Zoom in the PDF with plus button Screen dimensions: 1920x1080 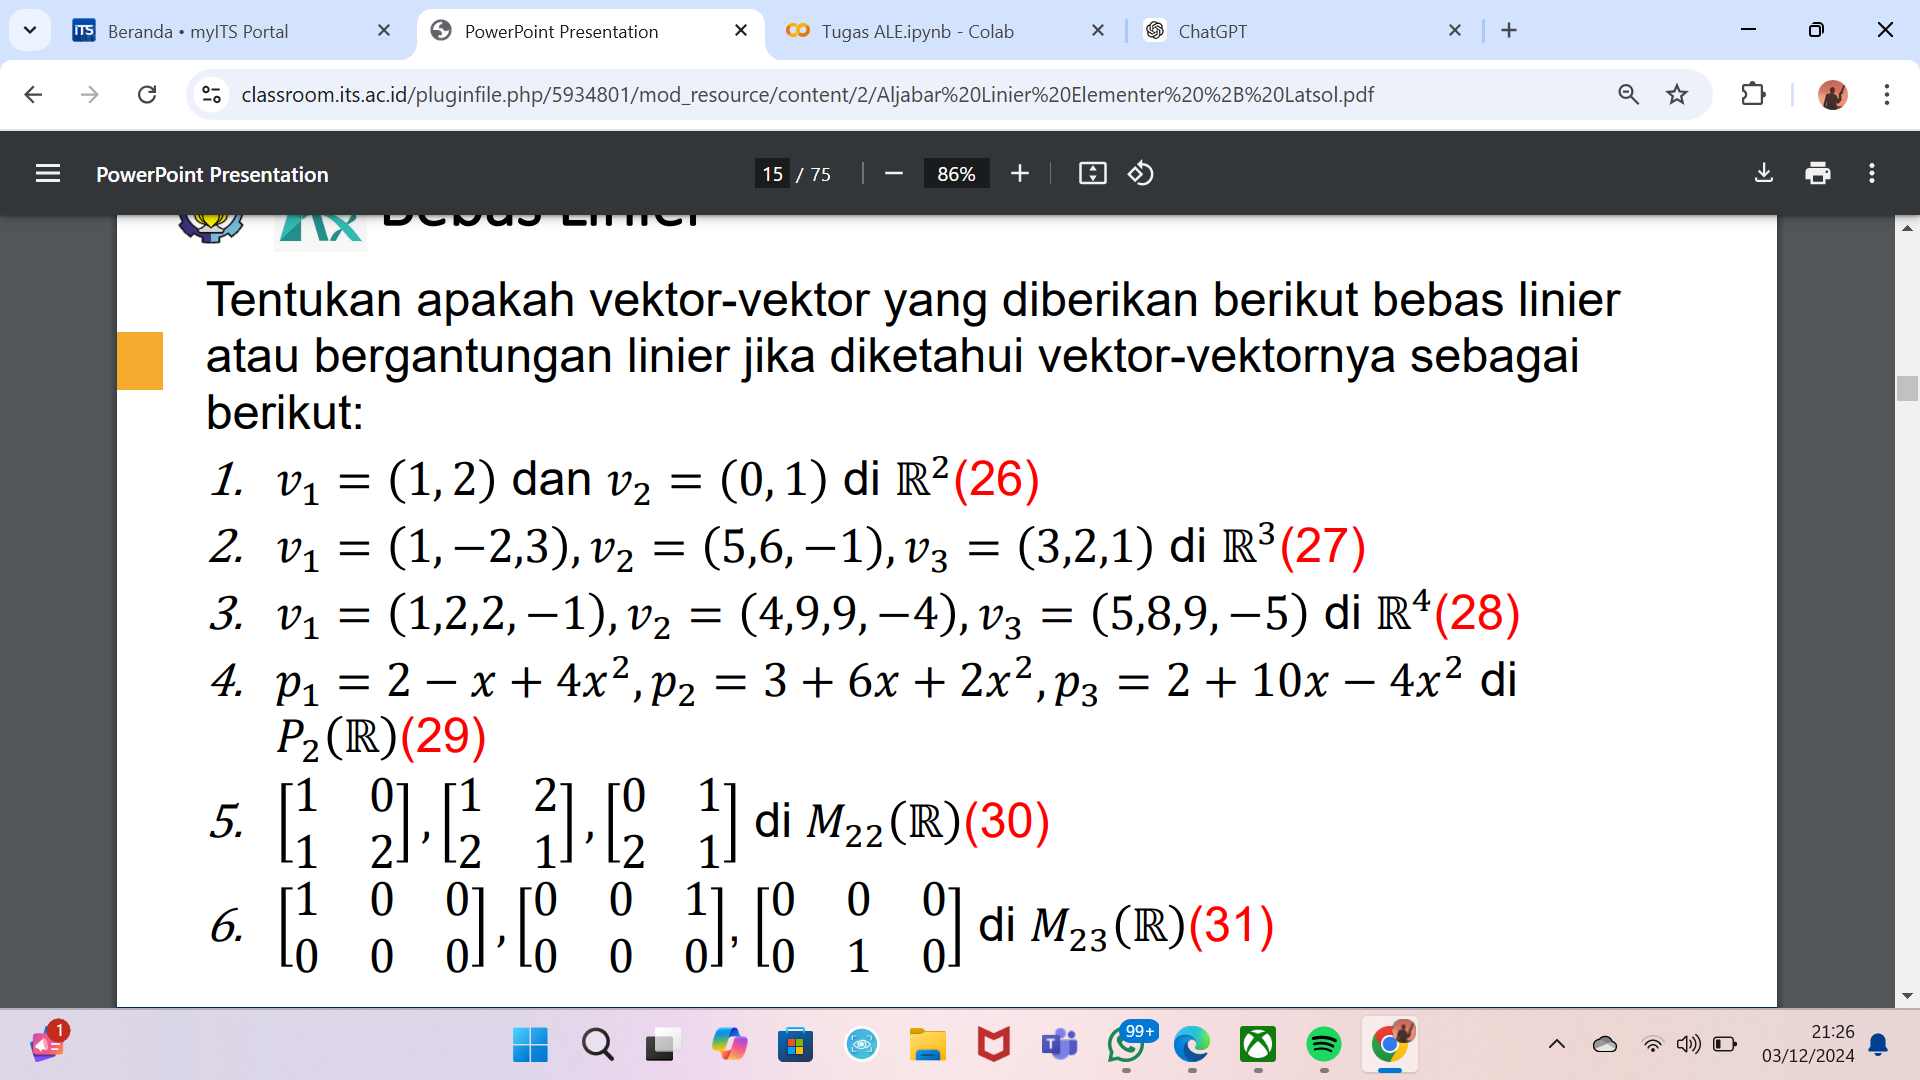(1019, 174)
